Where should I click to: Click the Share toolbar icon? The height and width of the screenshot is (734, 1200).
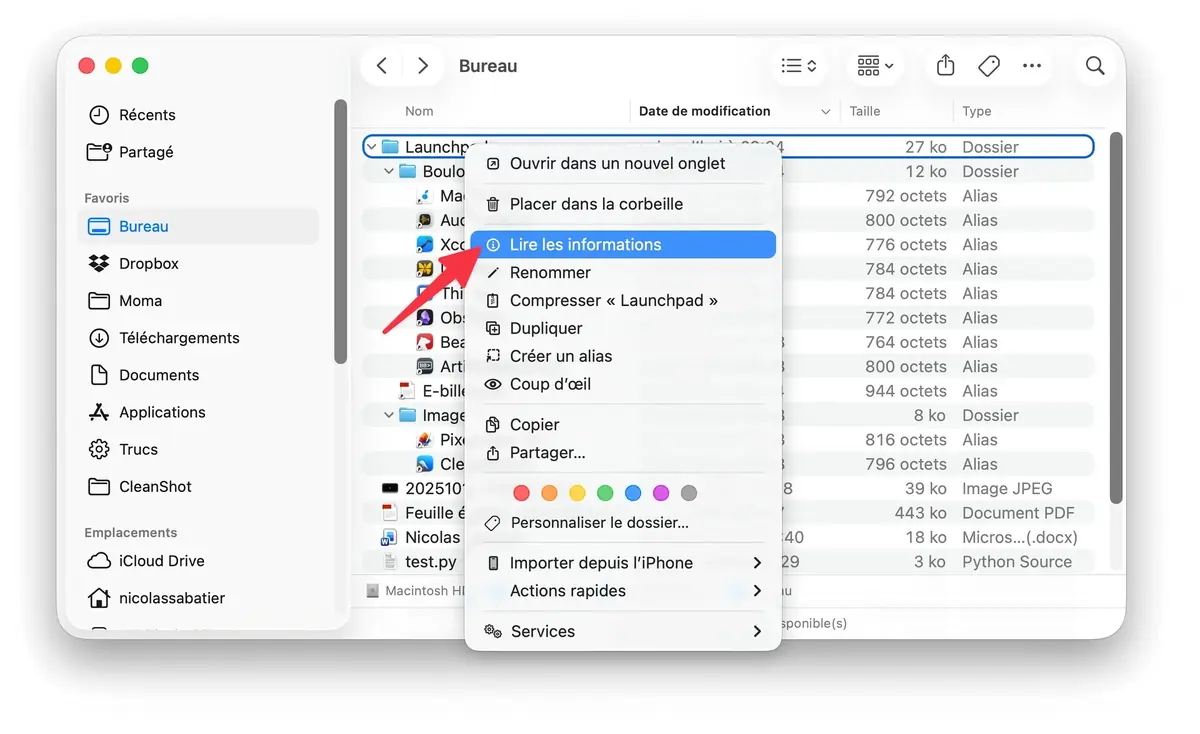pyautogui.click(x=945, y=66)
